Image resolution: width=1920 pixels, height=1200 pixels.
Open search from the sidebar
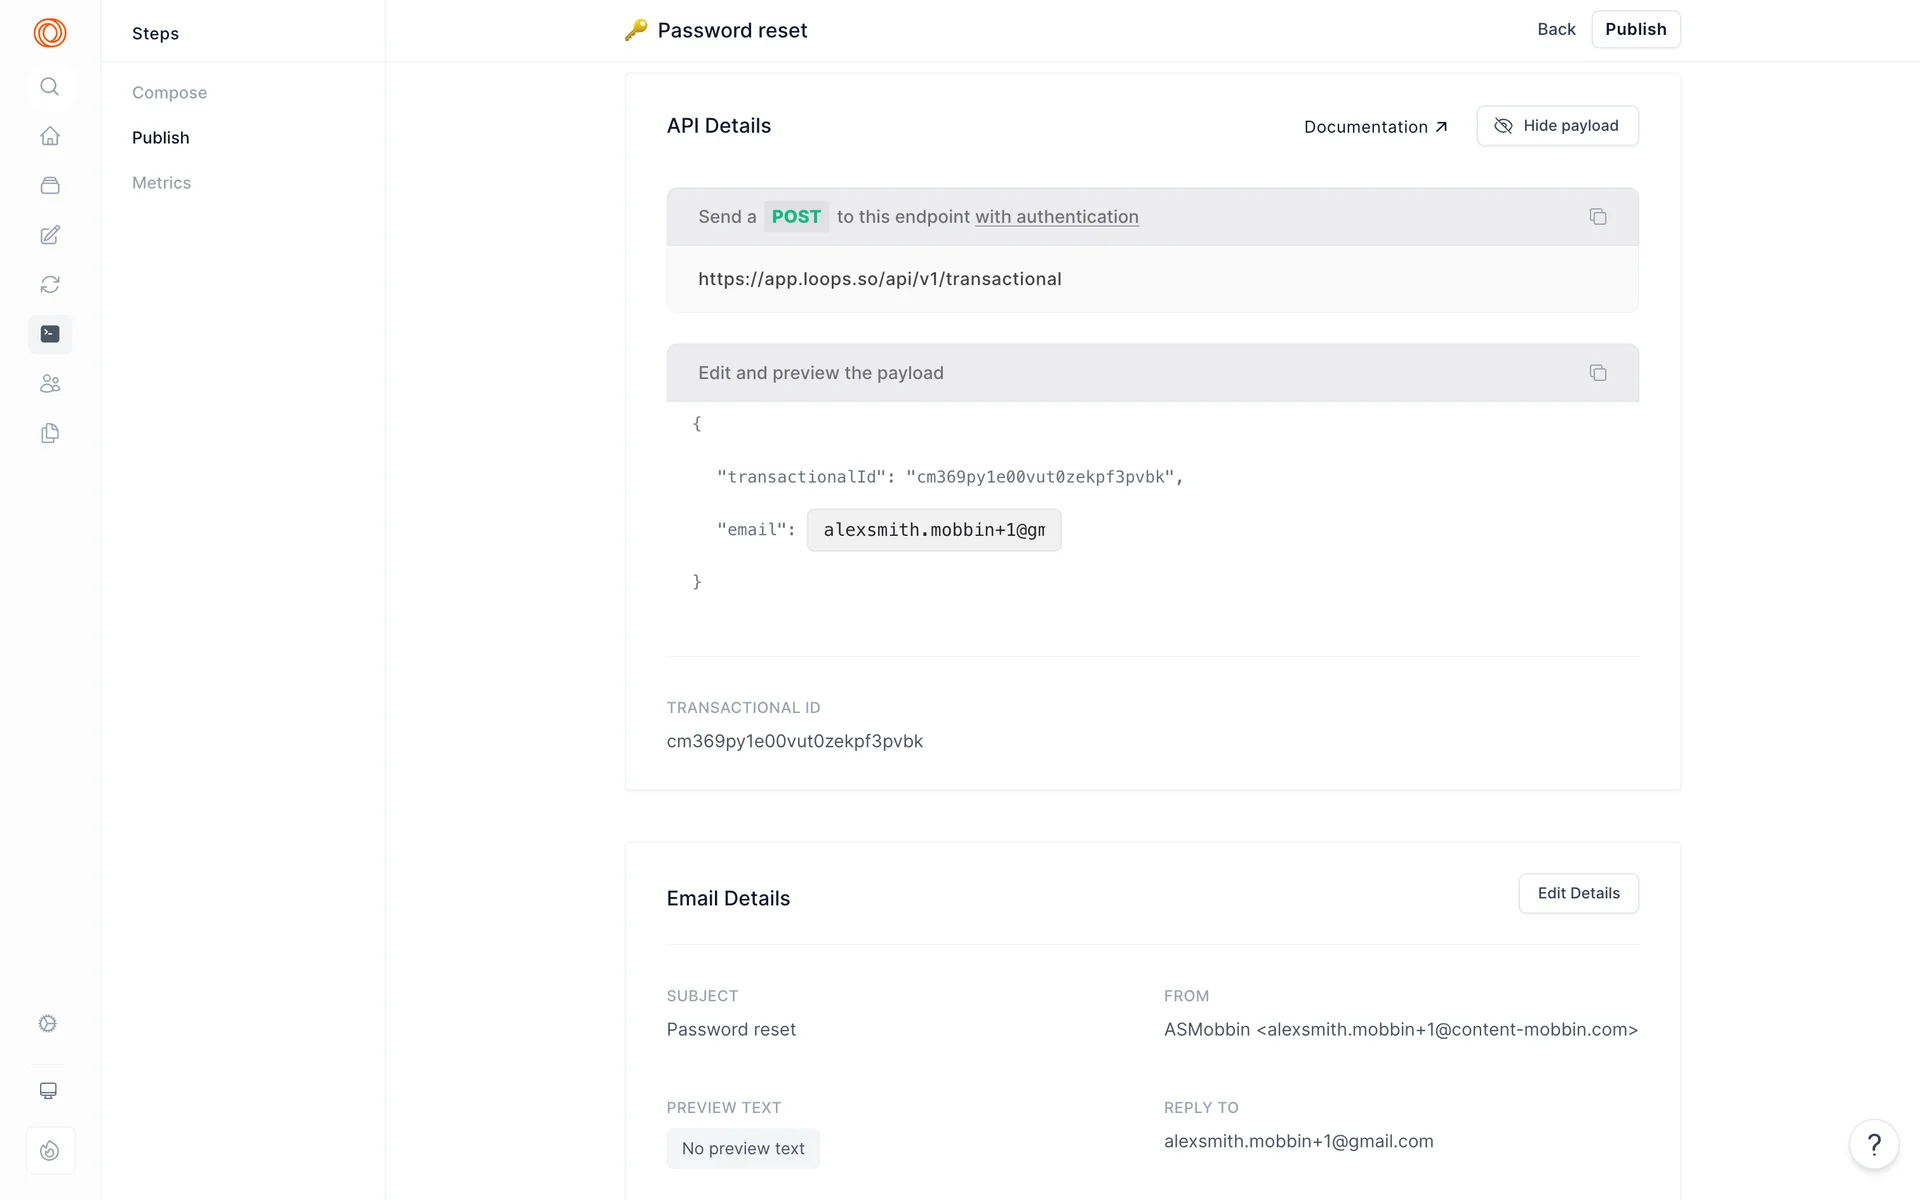50,87
